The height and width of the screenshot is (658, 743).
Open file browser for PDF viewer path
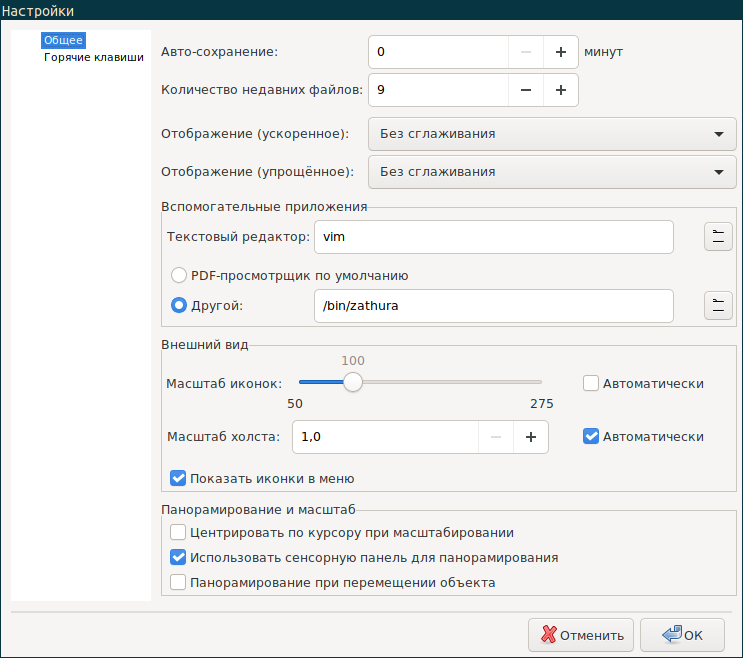718,306
